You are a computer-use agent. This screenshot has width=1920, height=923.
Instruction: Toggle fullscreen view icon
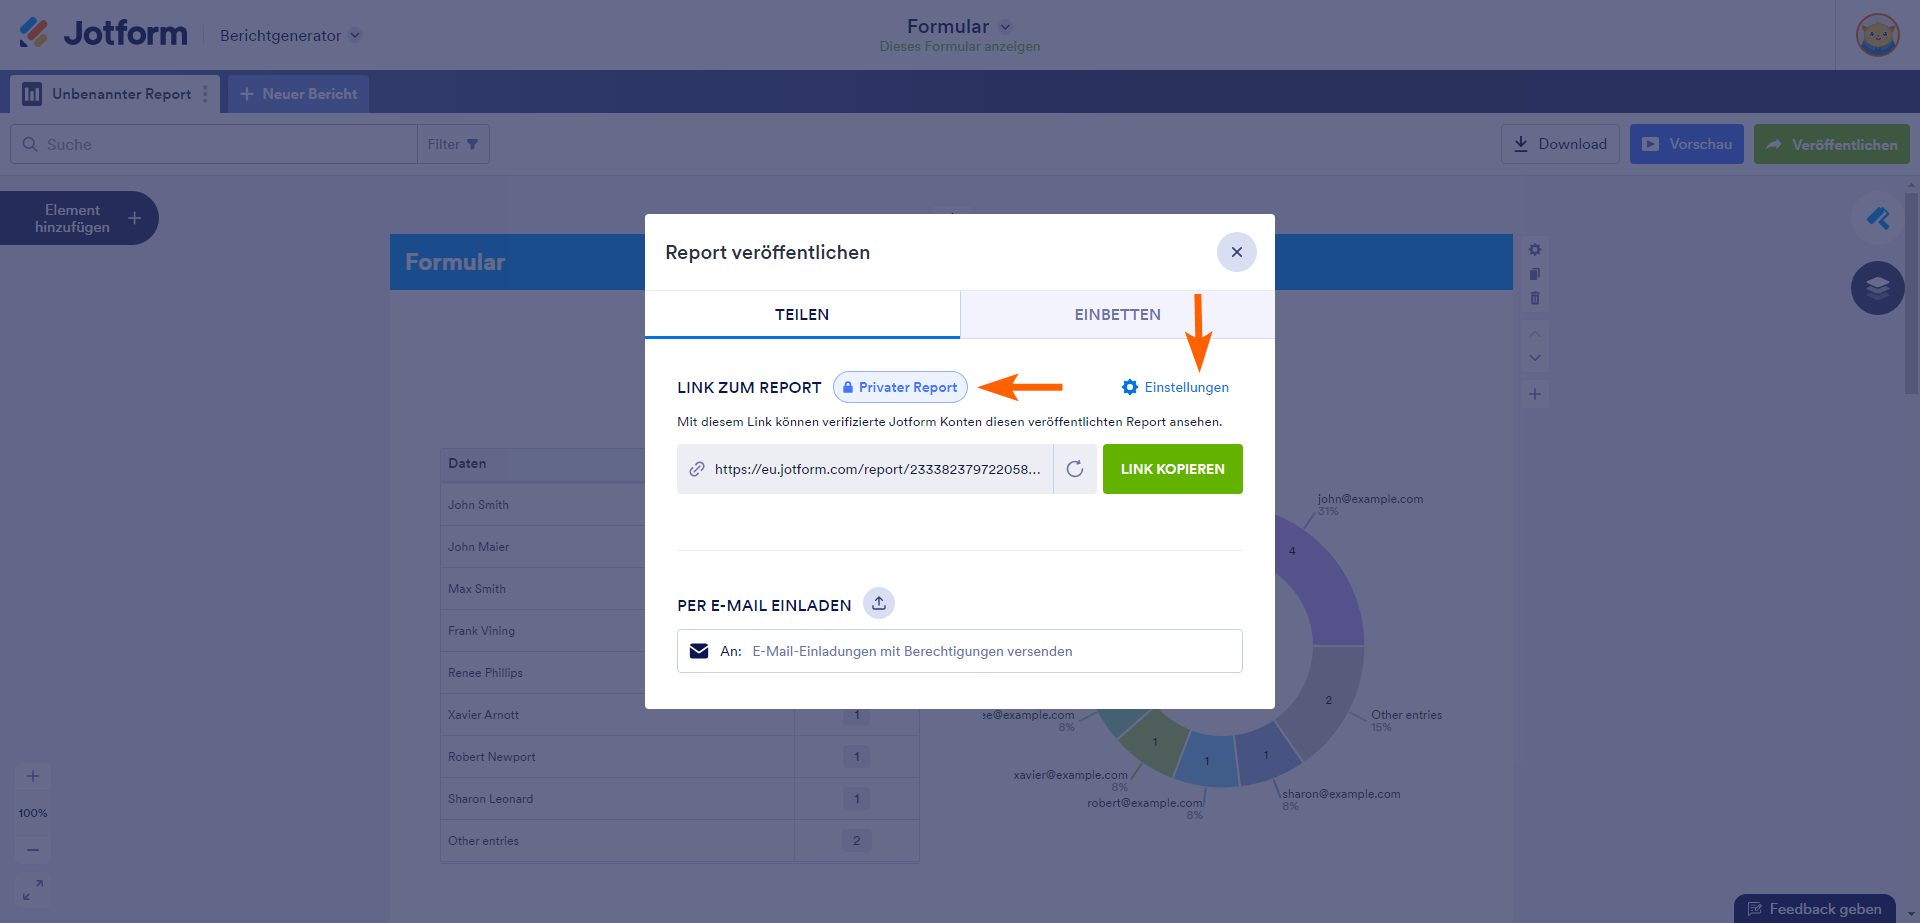33,889
